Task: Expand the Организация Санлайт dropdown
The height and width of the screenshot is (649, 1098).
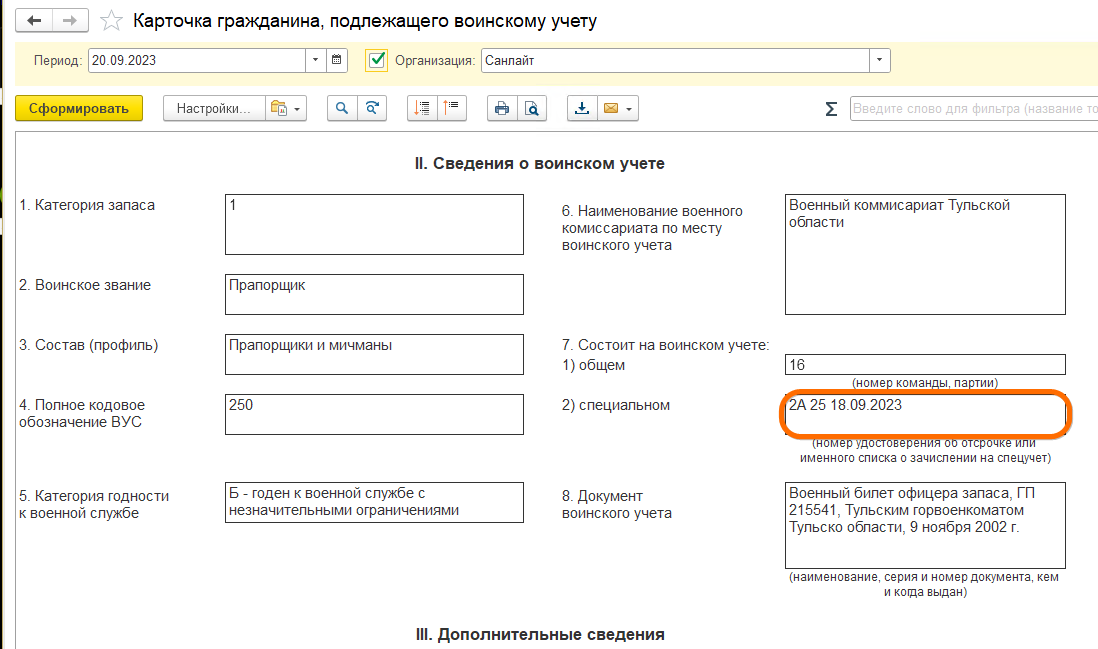Action: pyautogui.click(x=880, y=60)
